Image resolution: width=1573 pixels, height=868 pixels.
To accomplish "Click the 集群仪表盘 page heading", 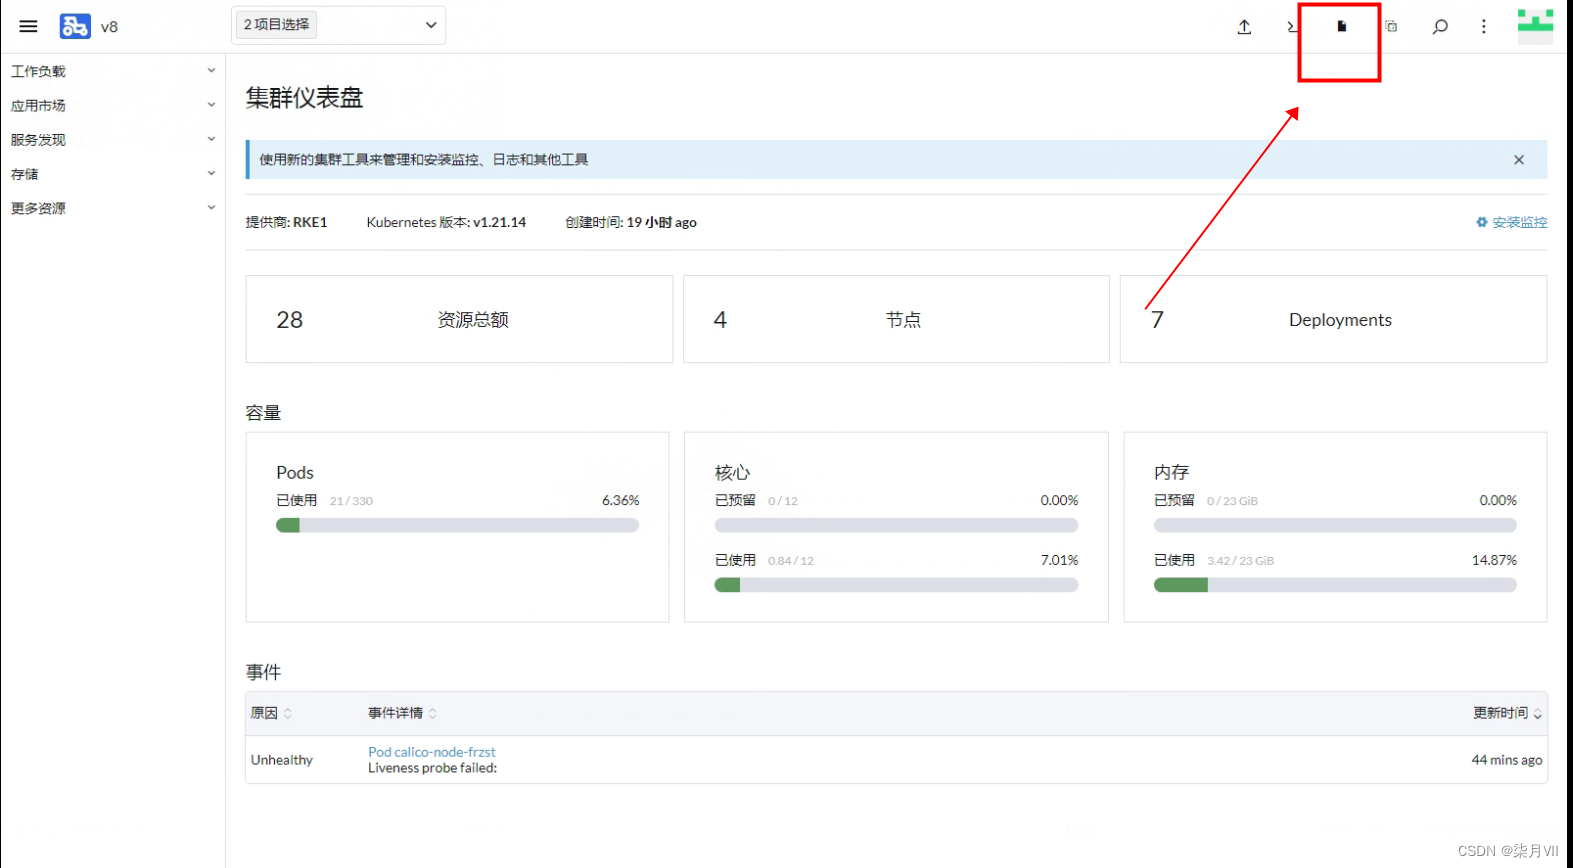I will 305,98.
